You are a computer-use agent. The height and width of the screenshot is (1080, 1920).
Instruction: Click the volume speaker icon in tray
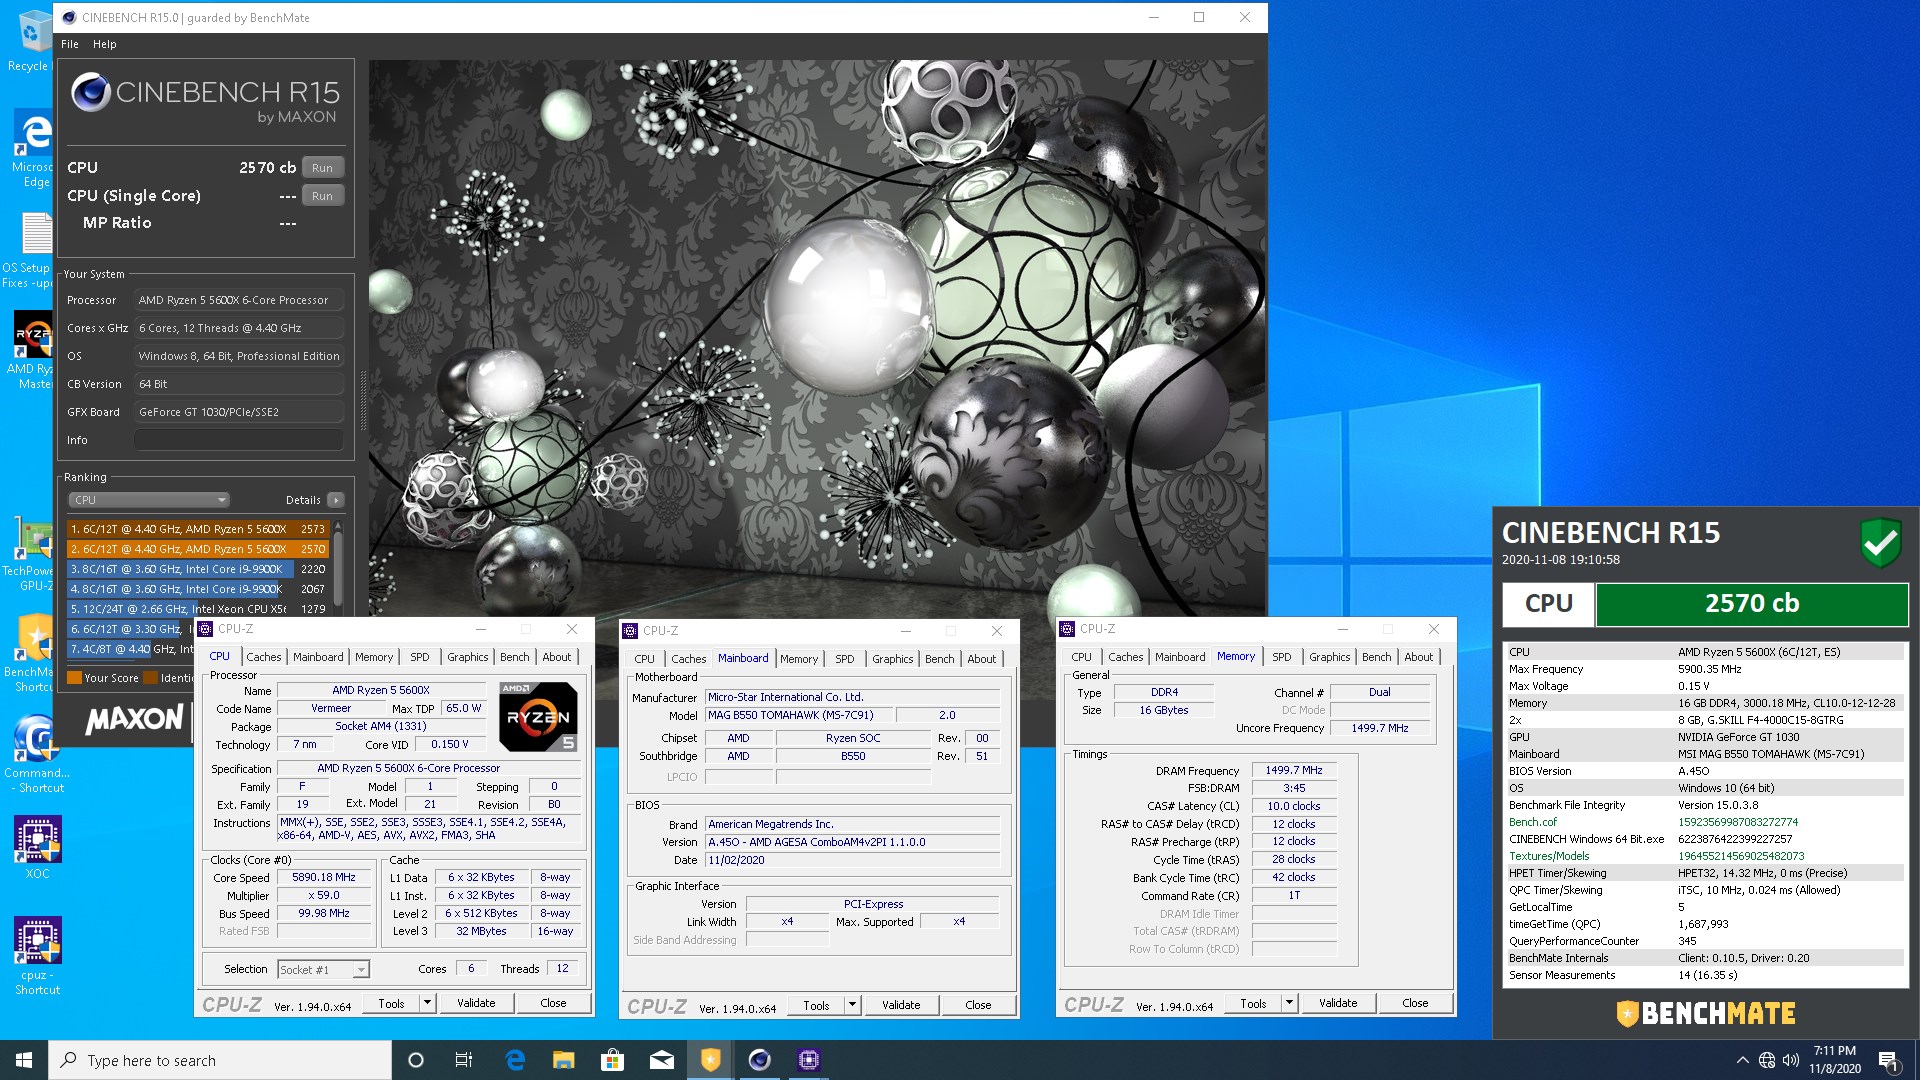point(1790,1060)
